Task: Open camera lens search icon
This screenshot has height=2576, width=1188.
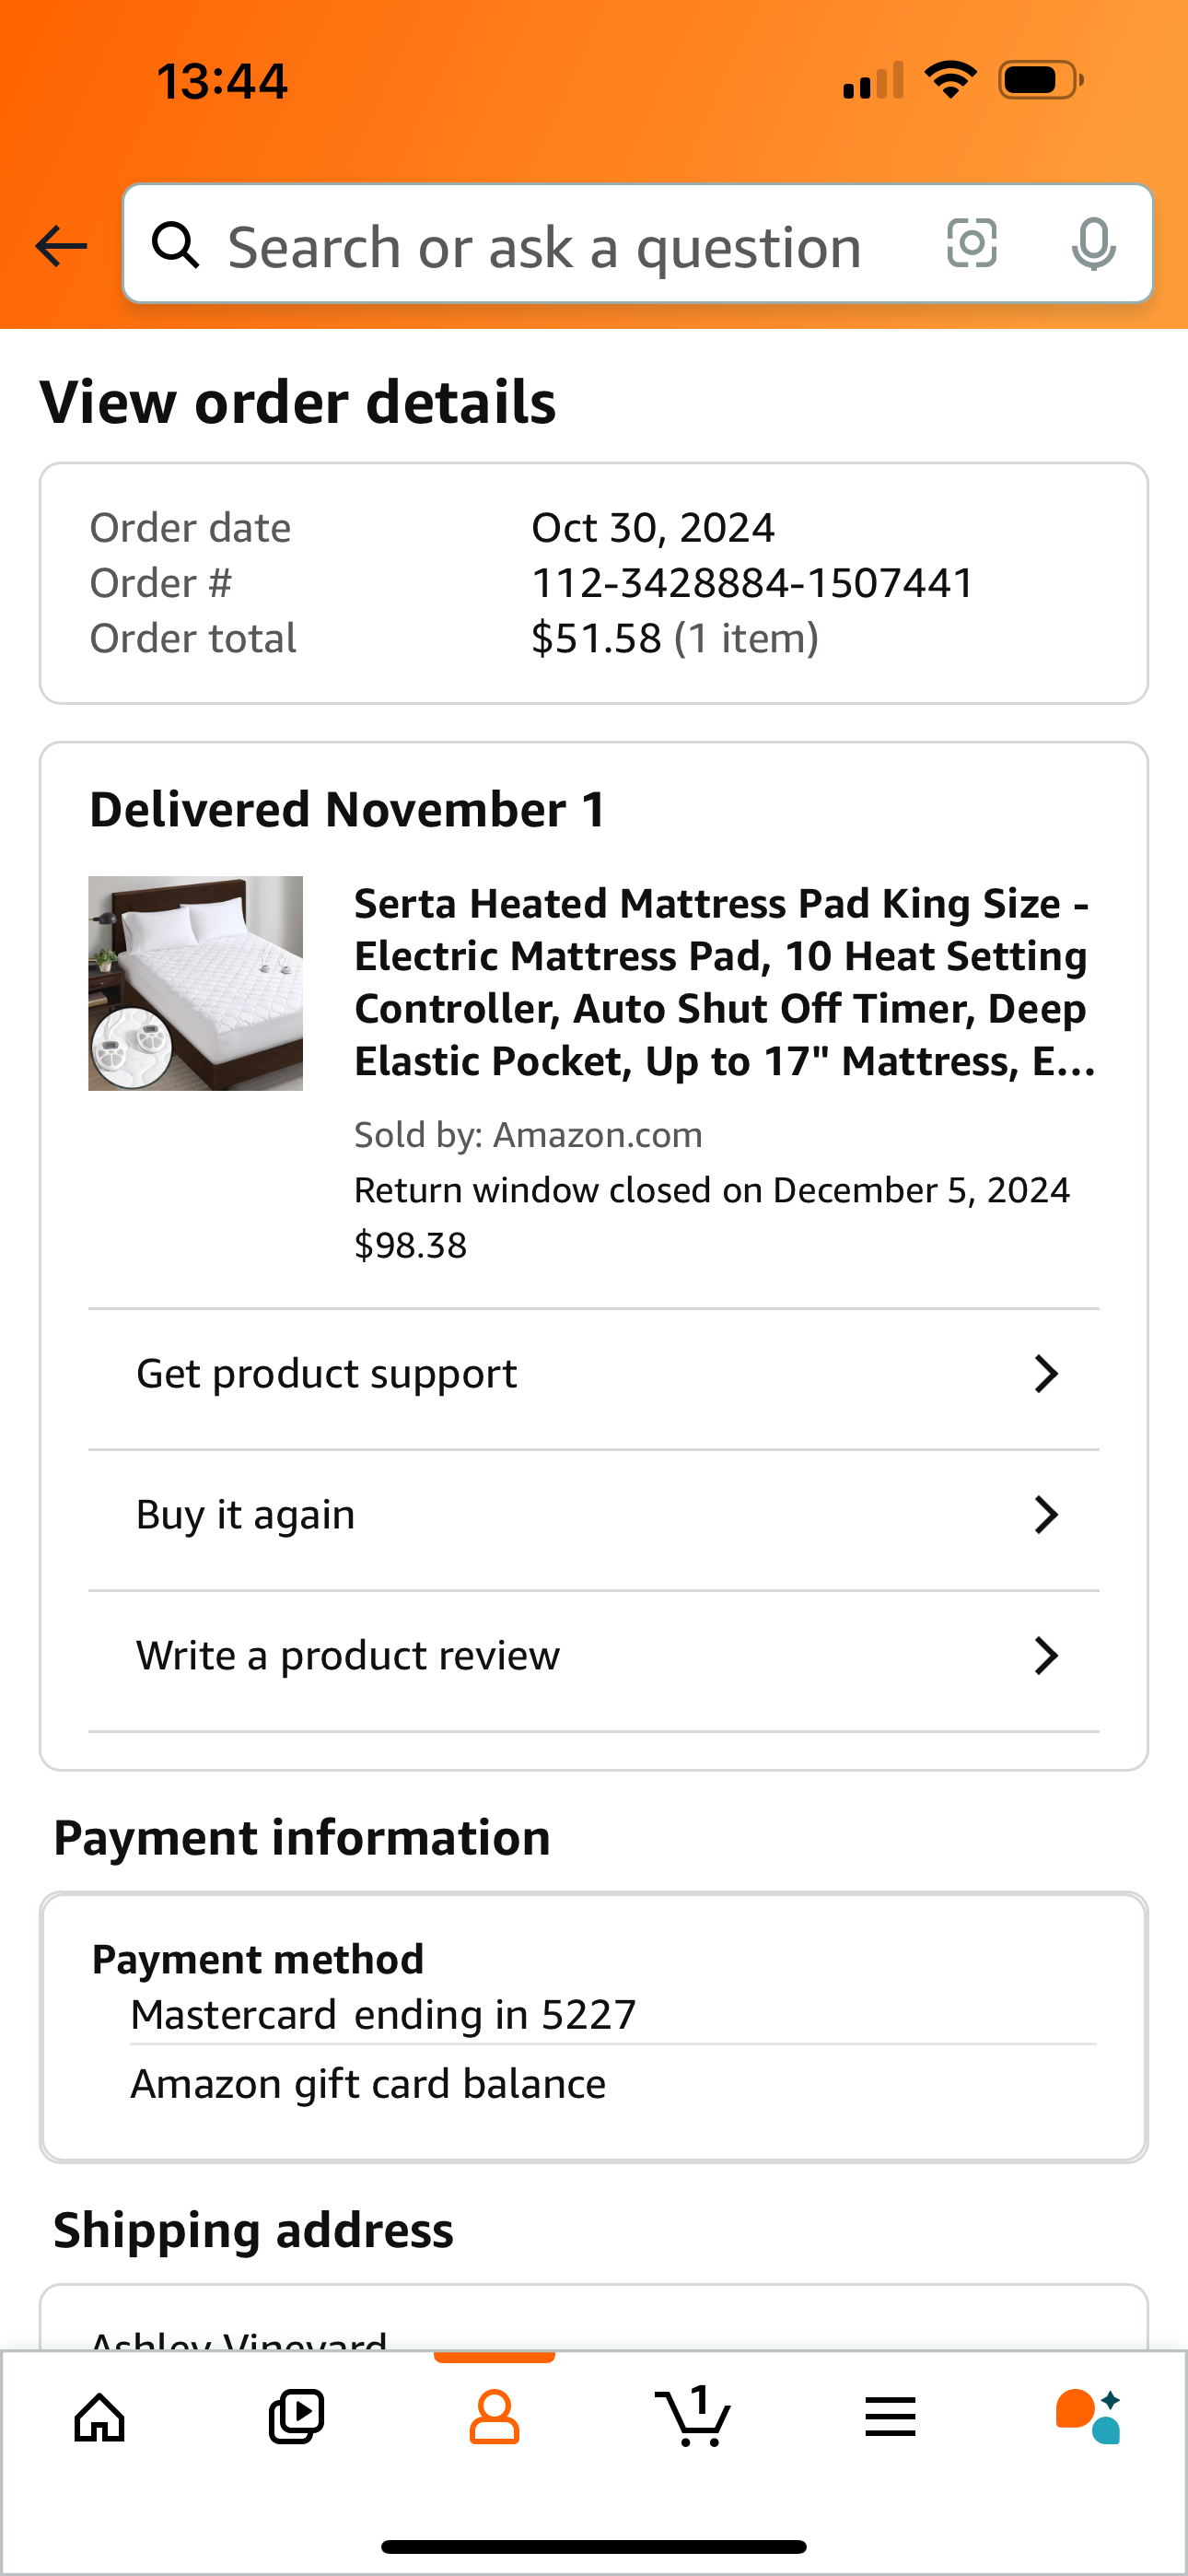Action: pos(971,243)
